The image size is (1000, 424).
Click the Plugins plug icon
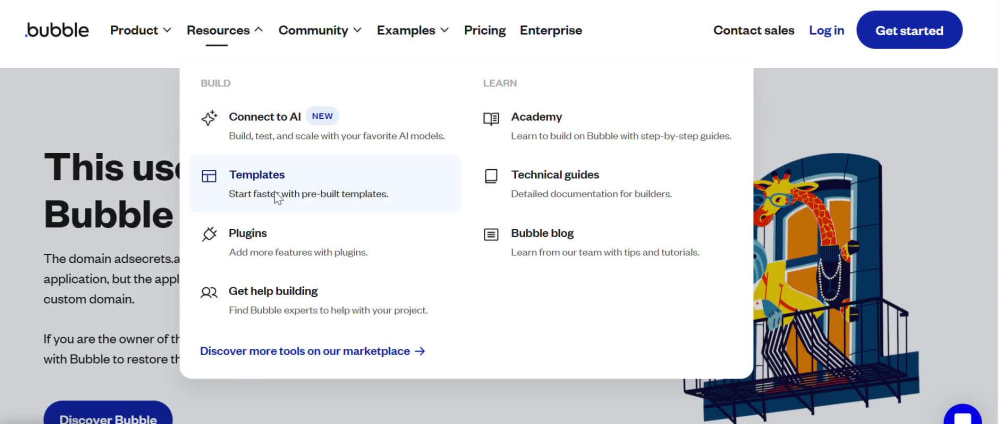pyautogui.click(x=209, y=234)
